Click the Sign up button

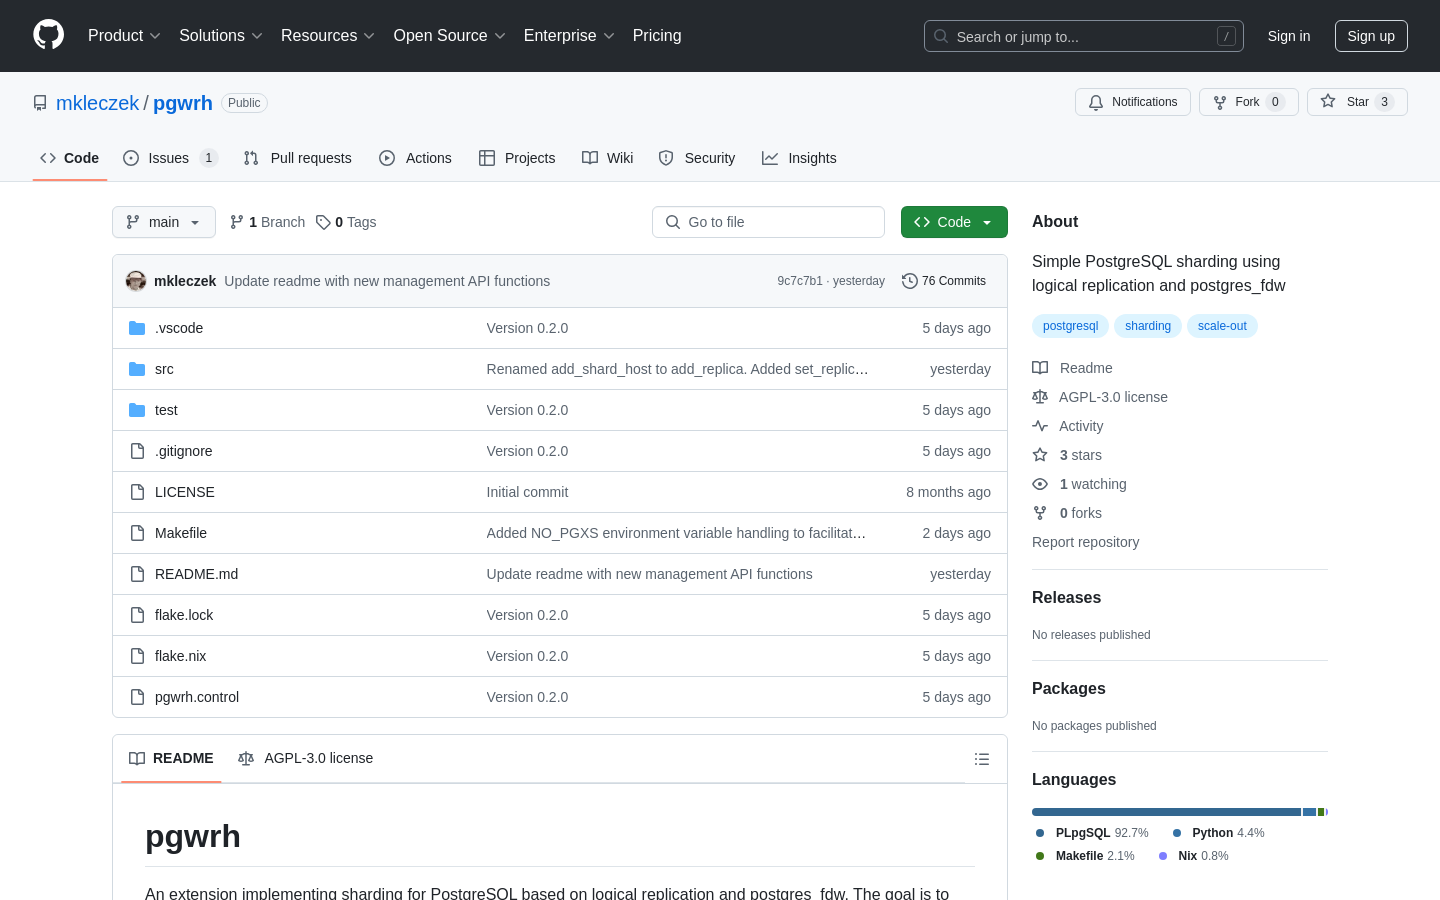tap(1371, 36)
